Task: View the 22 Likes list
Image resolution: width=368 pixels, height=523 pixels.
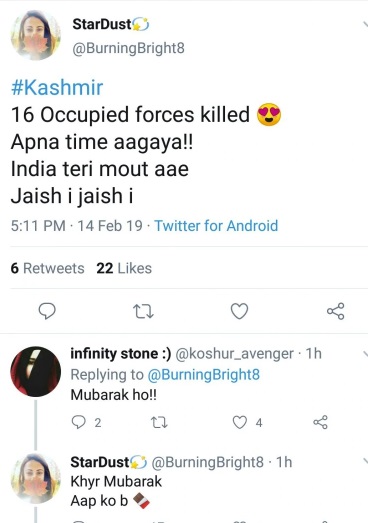Action: 124,268
